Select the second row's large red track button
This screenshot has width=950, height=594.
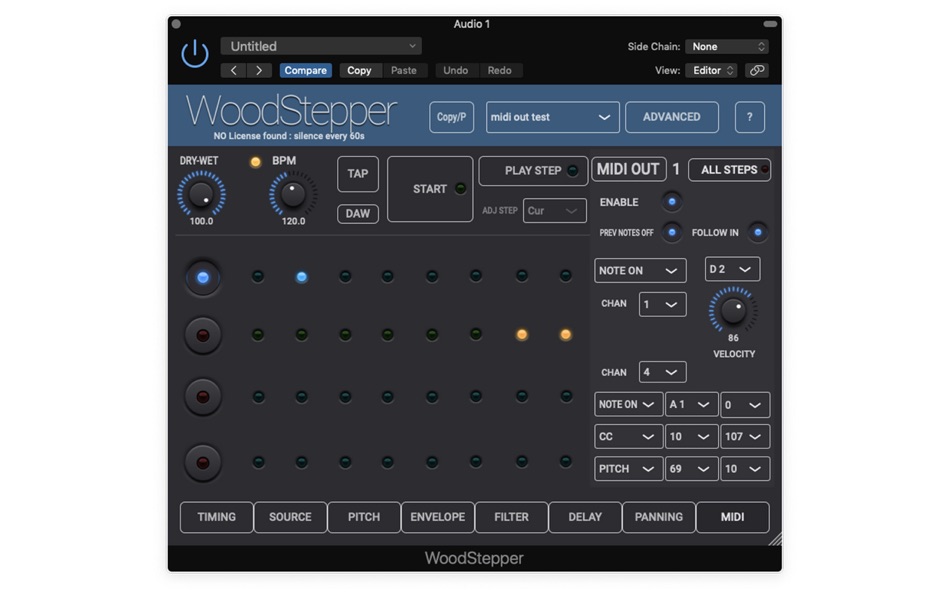coord(203,335)
